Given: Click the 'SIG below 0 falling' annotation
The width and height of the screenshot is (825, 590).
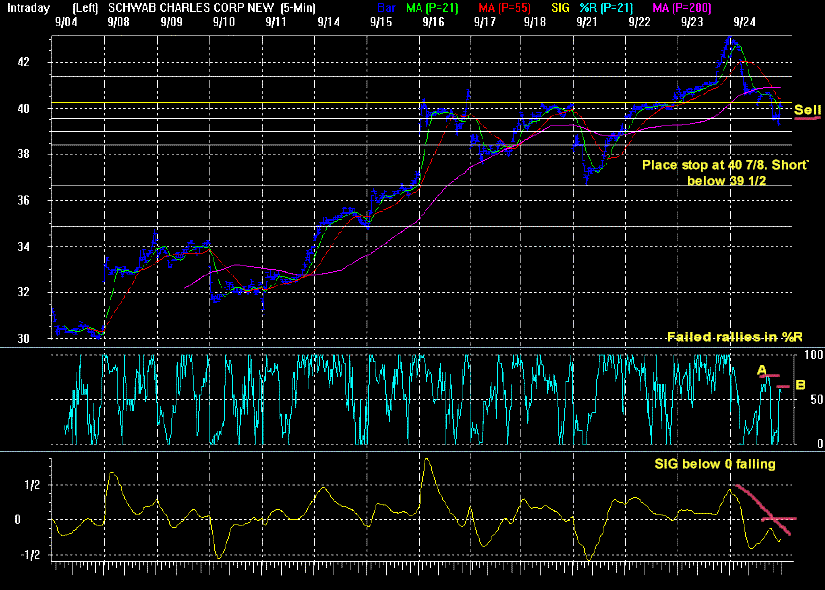Looking at the screenshot, I should [715, 464].
